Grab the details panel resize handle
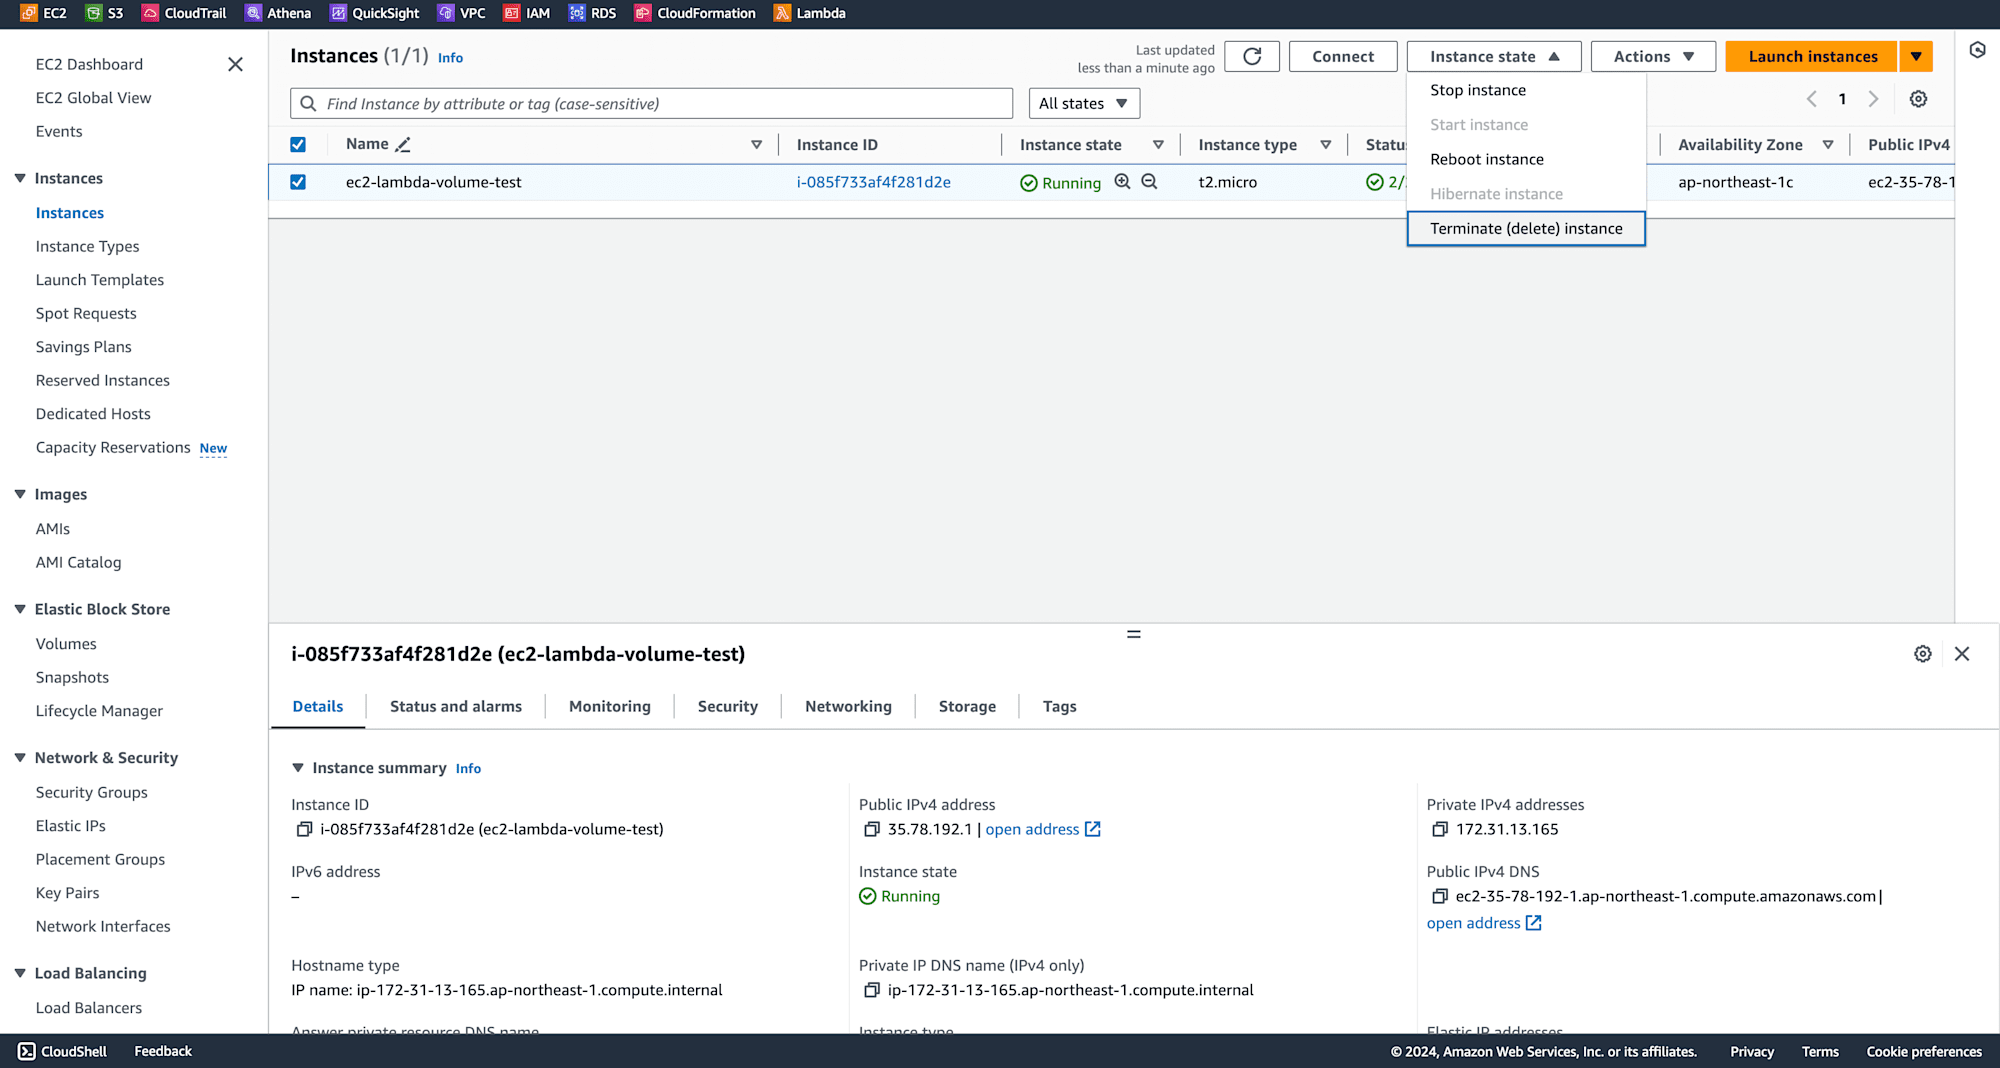2000x1068 pixels. tap(1134, 634)
